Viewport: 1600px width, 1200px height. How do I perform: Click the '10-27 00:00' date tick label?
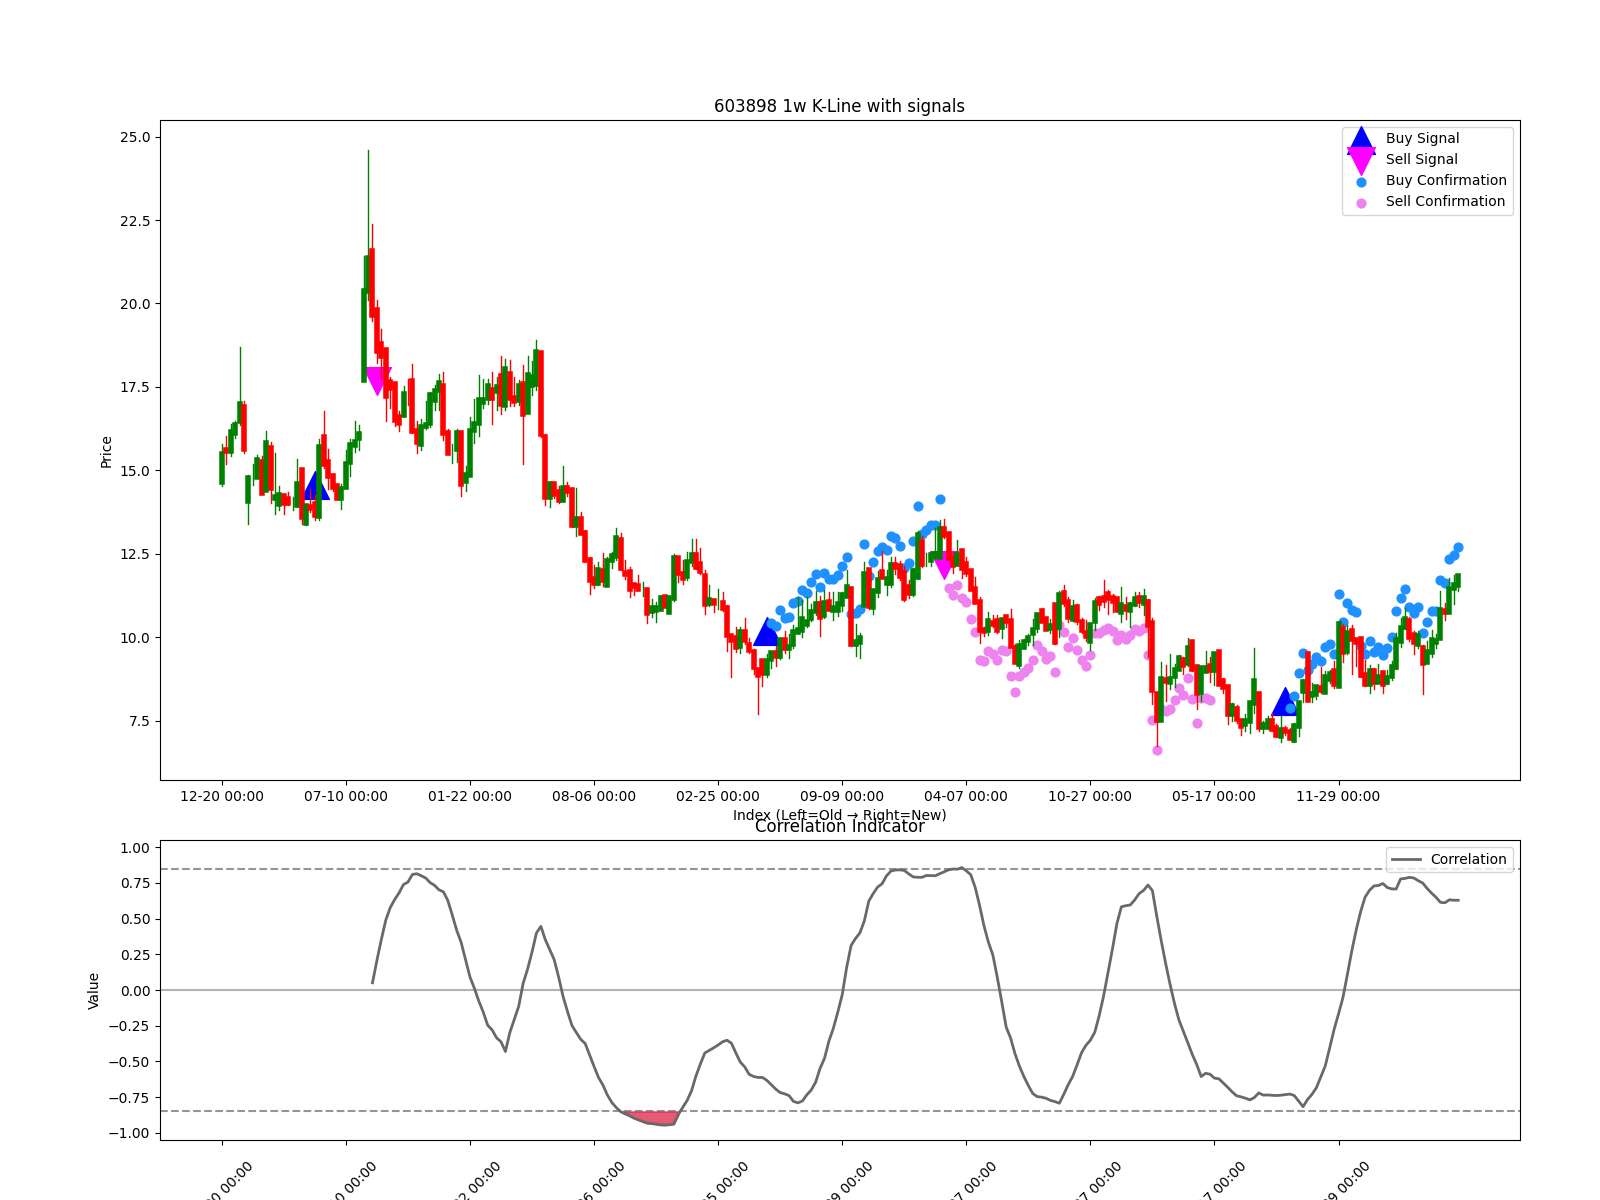tap(1090, 796)
